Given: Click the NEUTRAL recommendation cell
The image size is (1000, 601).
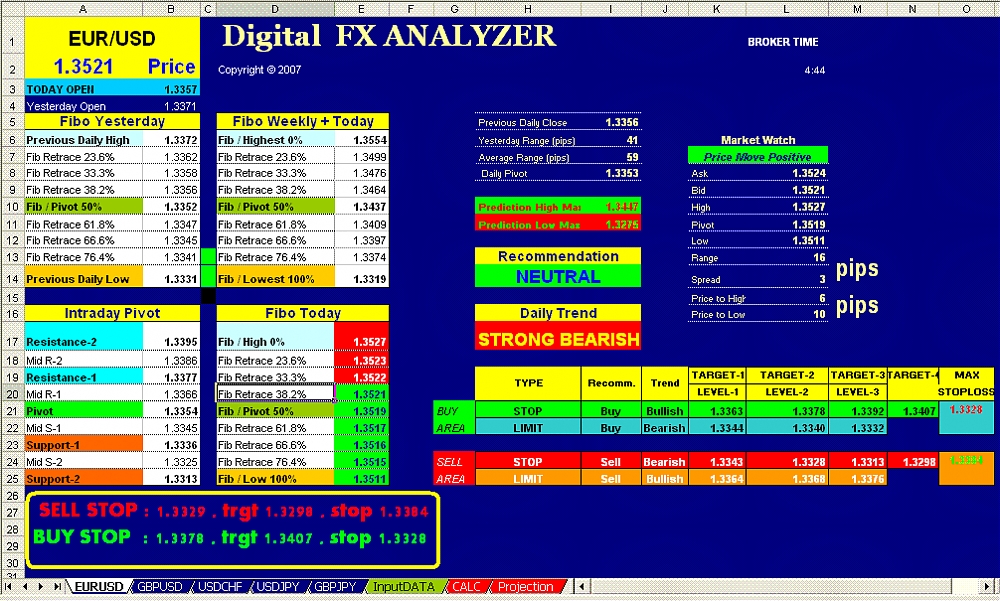Looking at the screenshot, I should [558, 277].
